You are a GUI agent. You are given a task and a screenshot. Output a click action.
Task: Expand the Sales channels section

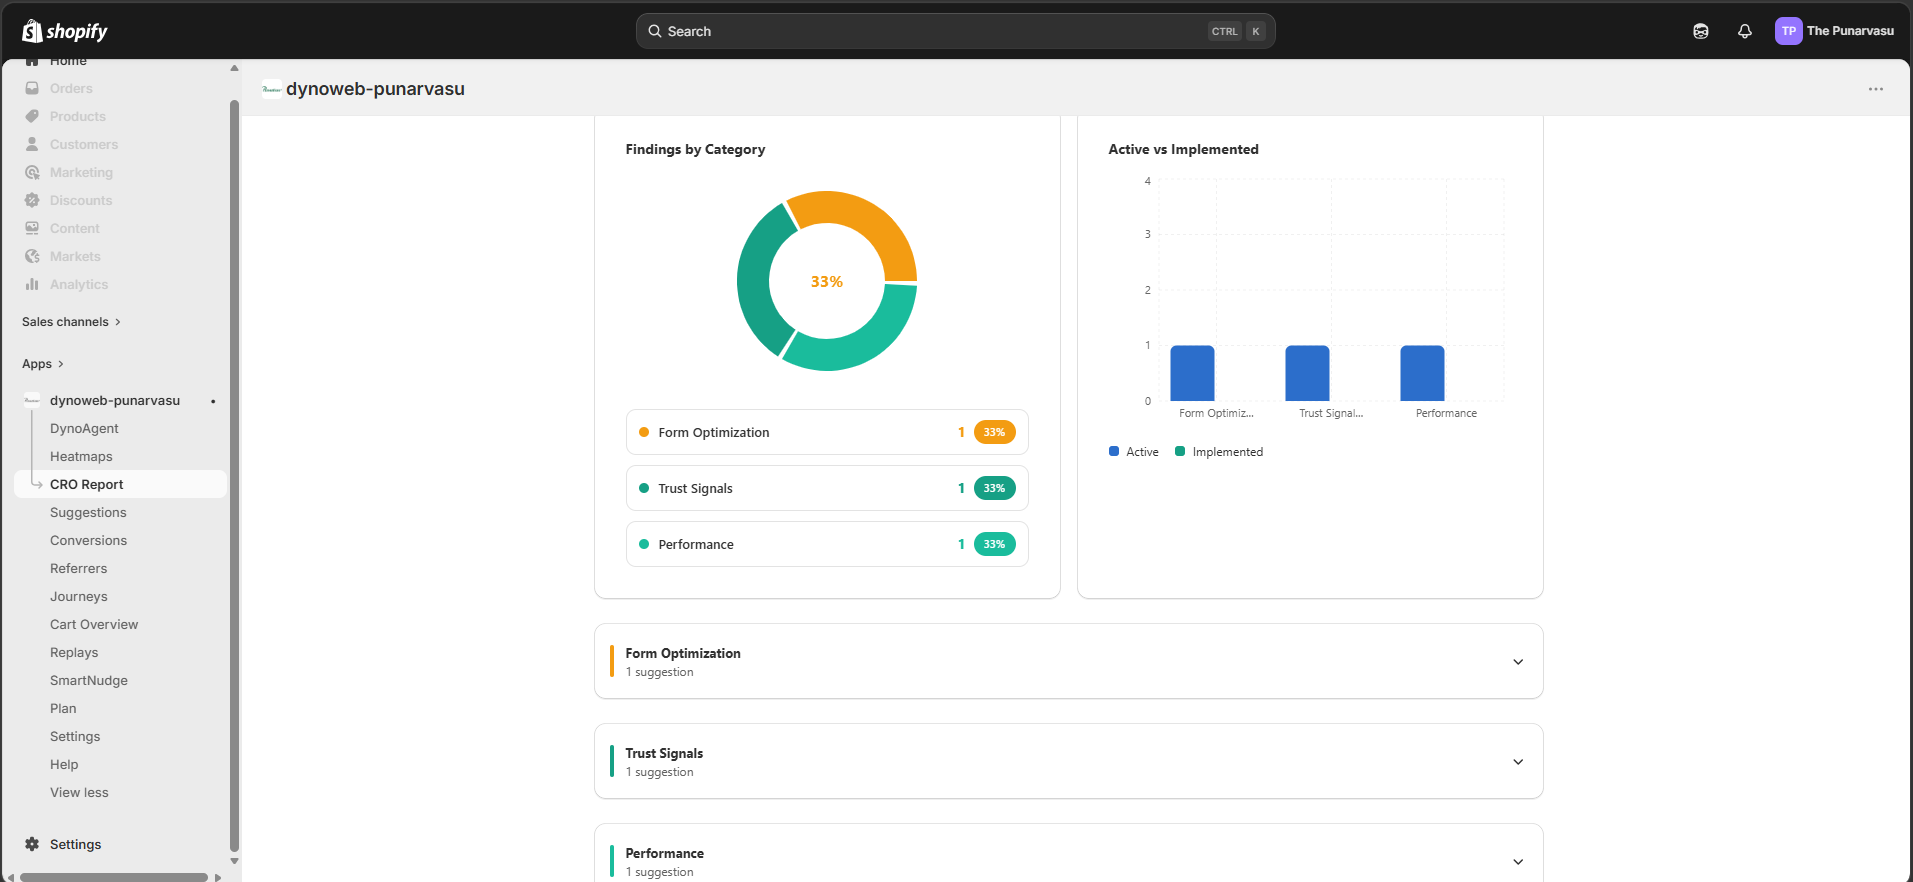(71, 322)
